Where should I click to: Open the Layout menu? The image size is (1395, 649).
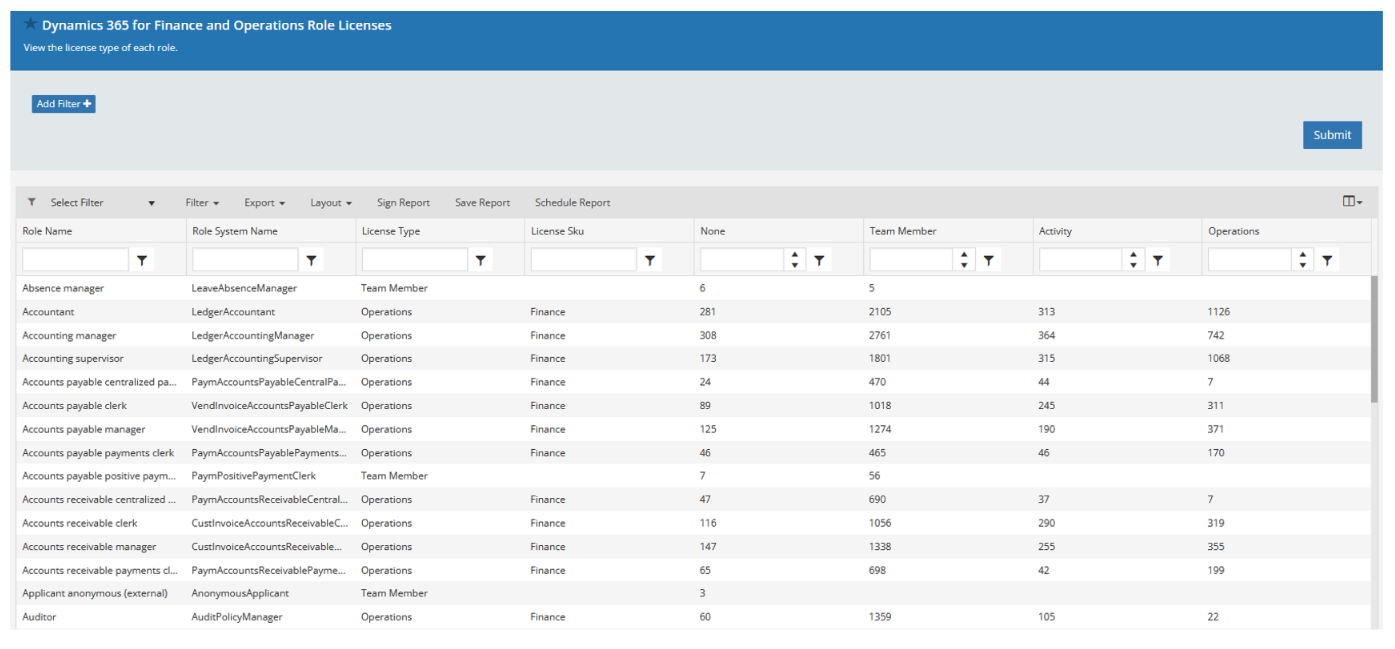click(x=331, y=203)
